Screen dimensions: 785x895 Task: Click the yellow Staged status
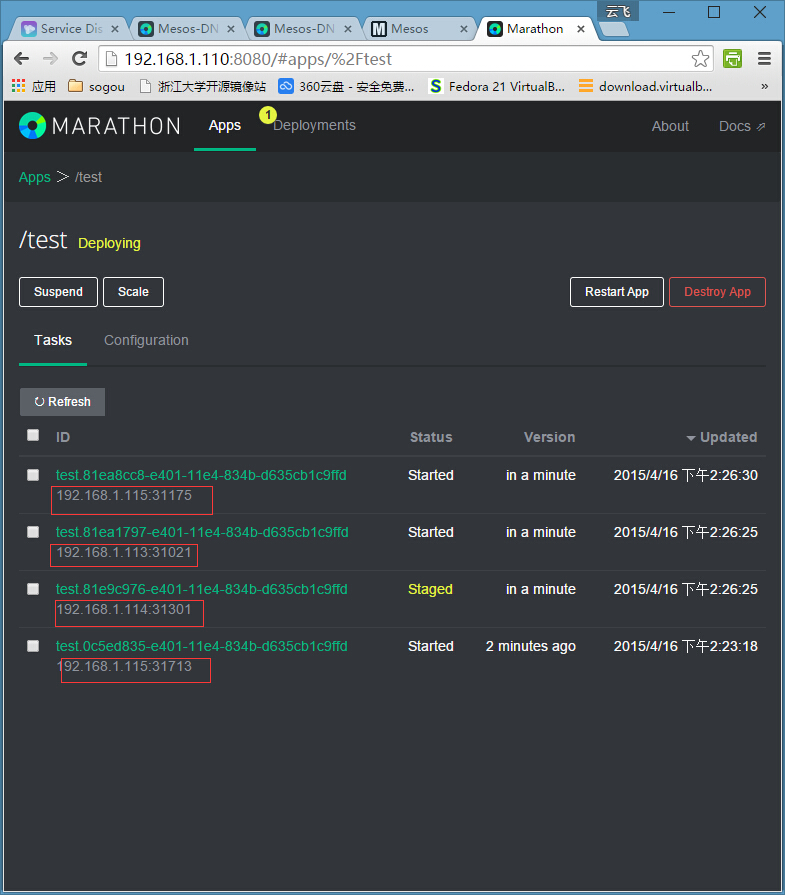point(430,589)
